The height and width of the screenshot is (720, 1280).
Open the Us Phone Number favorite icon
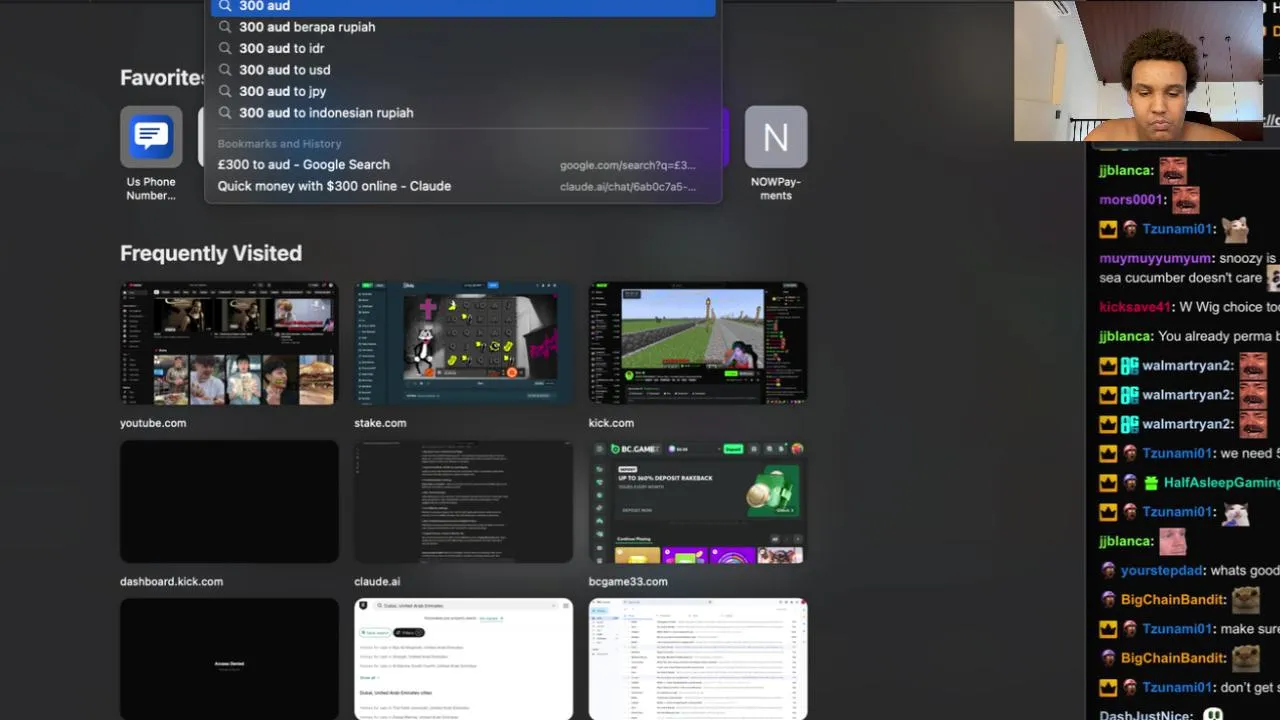tap(151, 137)
